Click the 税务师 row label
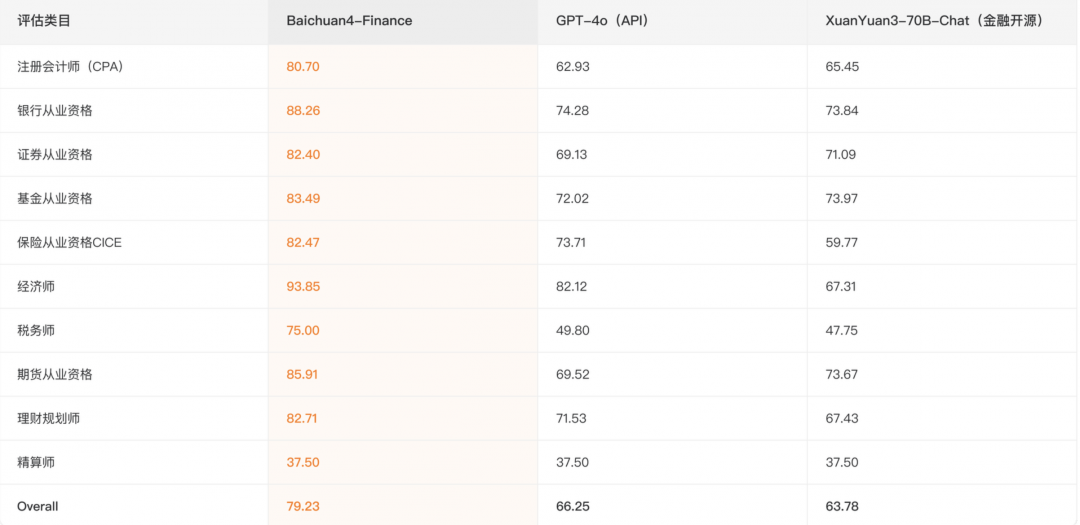This screenshot has height=525, width=1080. click(36, 330)
